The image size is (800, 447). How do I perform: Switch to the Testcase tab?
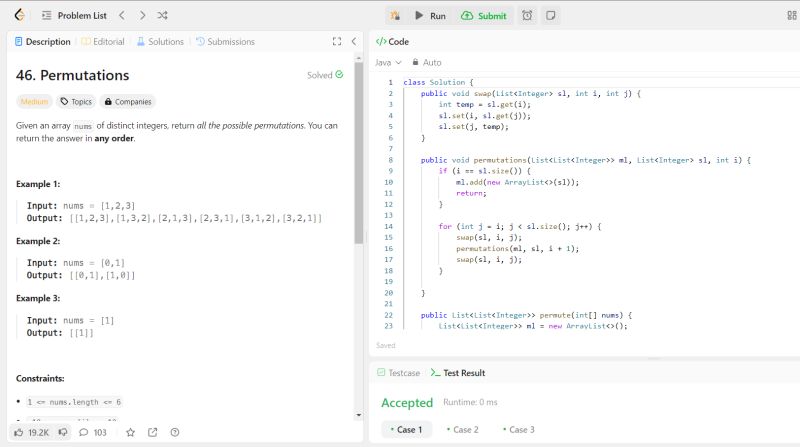coord(398,373)
